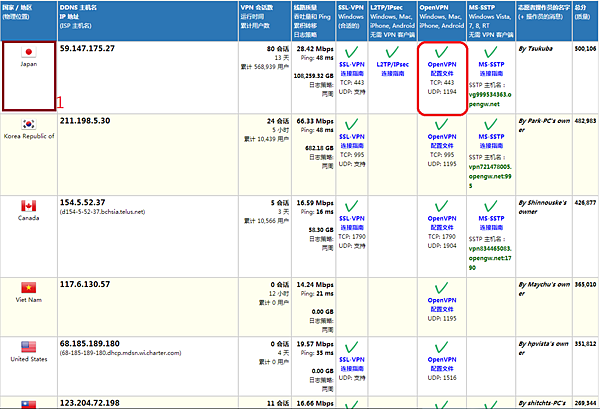Click the L2TP/IPsec column header
The width and height of the screenshot is (600, 409).
(386, 8)
